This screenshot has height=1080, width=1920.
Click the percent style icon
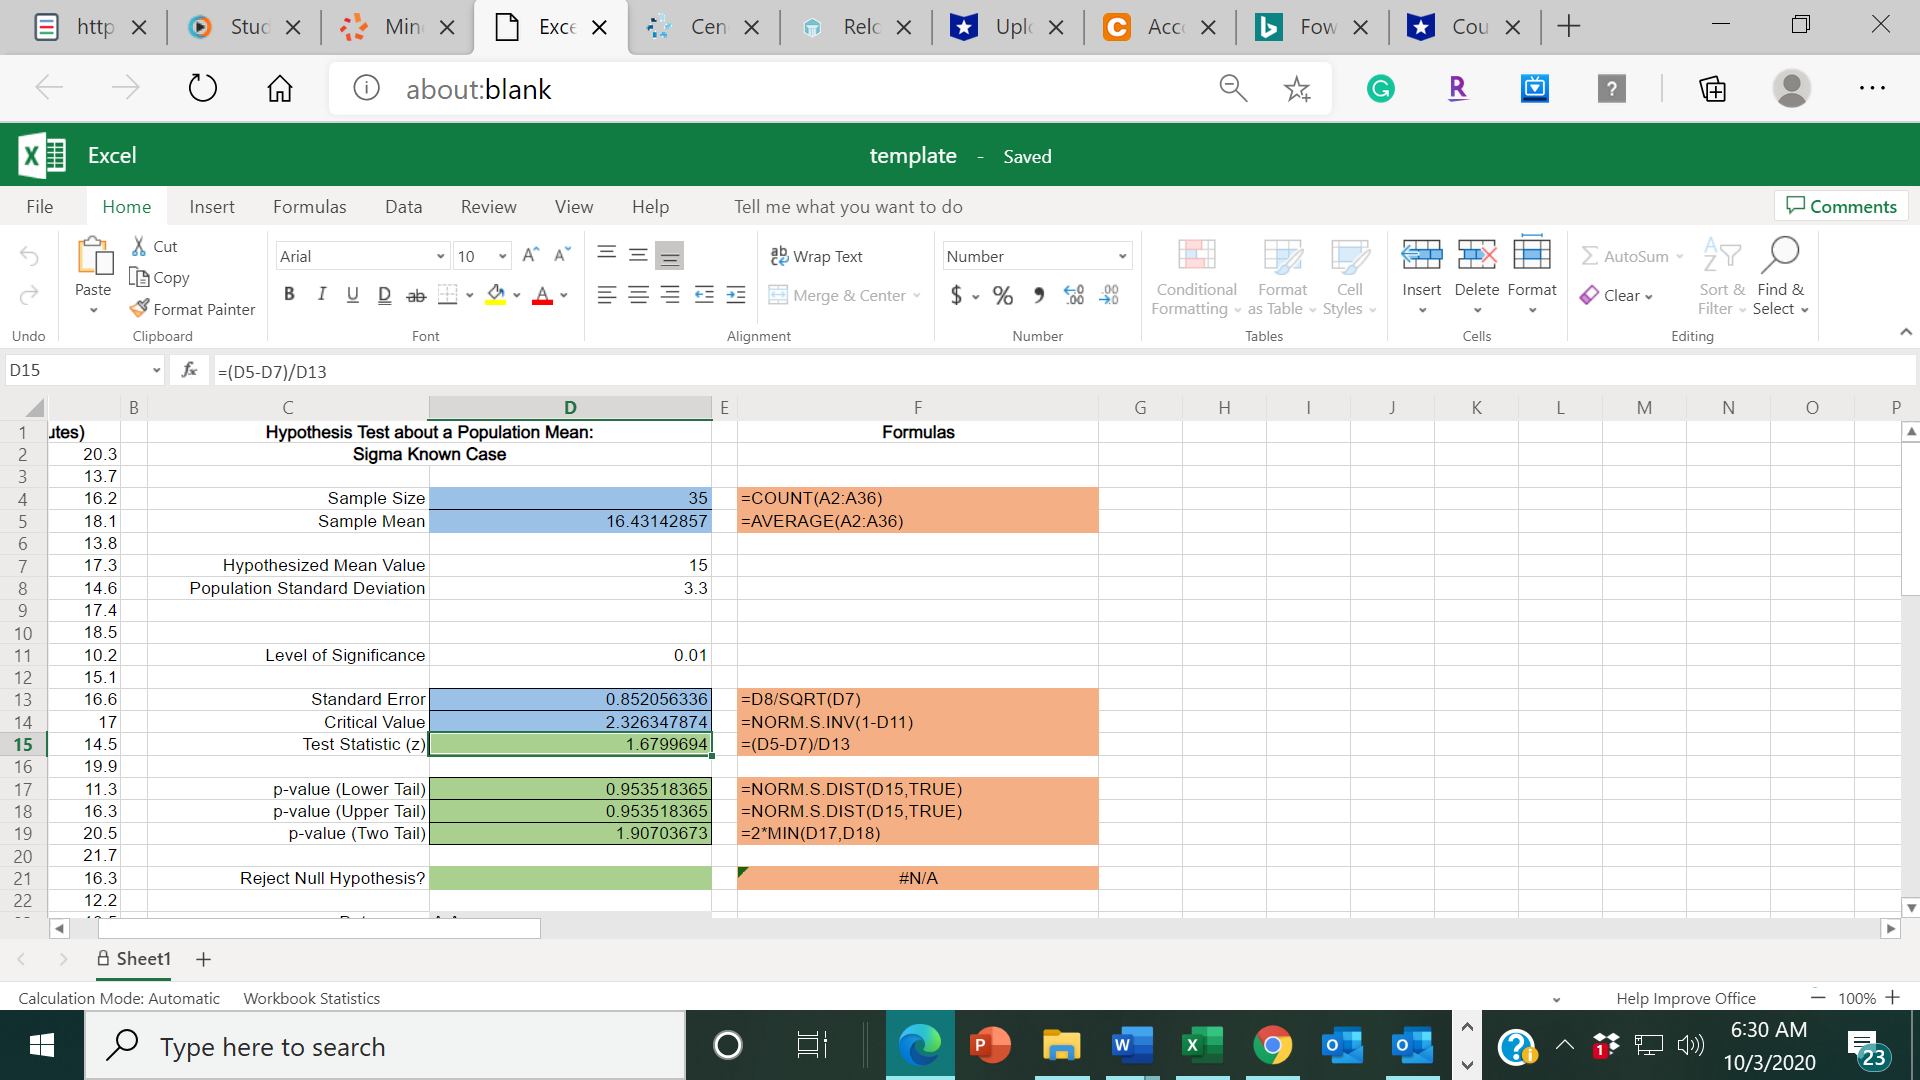coord(1003,295)
